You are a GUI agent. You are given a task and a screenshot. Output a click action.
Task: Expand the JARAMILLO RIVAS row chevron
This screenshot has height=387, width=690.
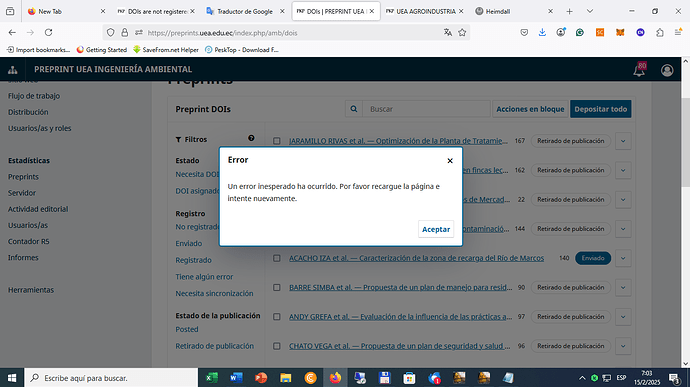623,141
